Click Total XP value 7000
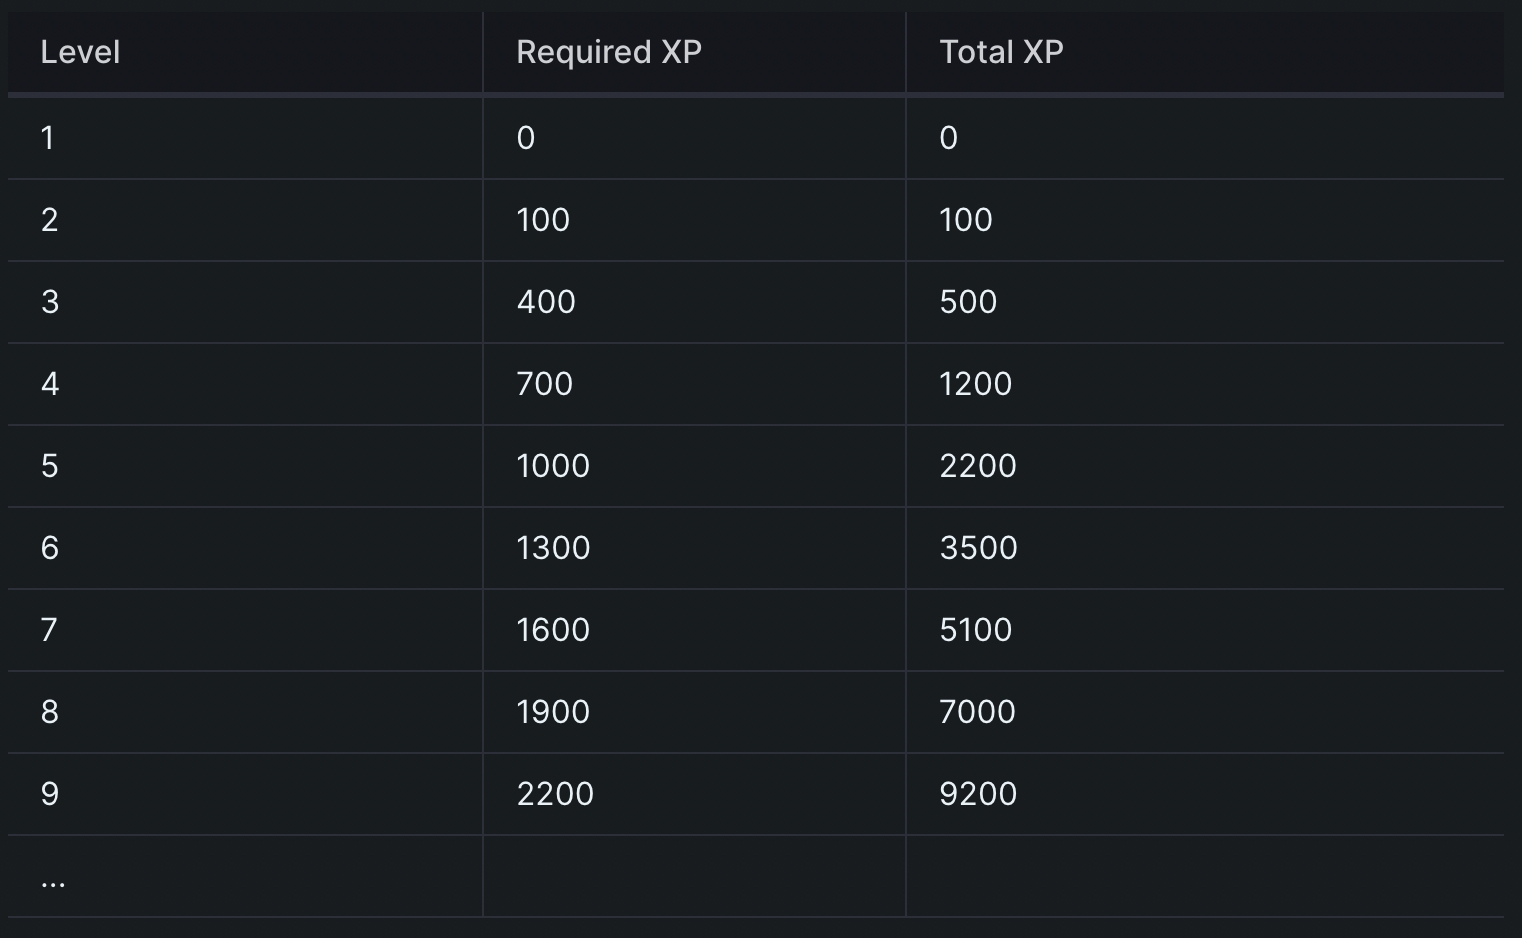Image resolution: width=1522 pixels, height=938 pixels. tap(977, 712)
